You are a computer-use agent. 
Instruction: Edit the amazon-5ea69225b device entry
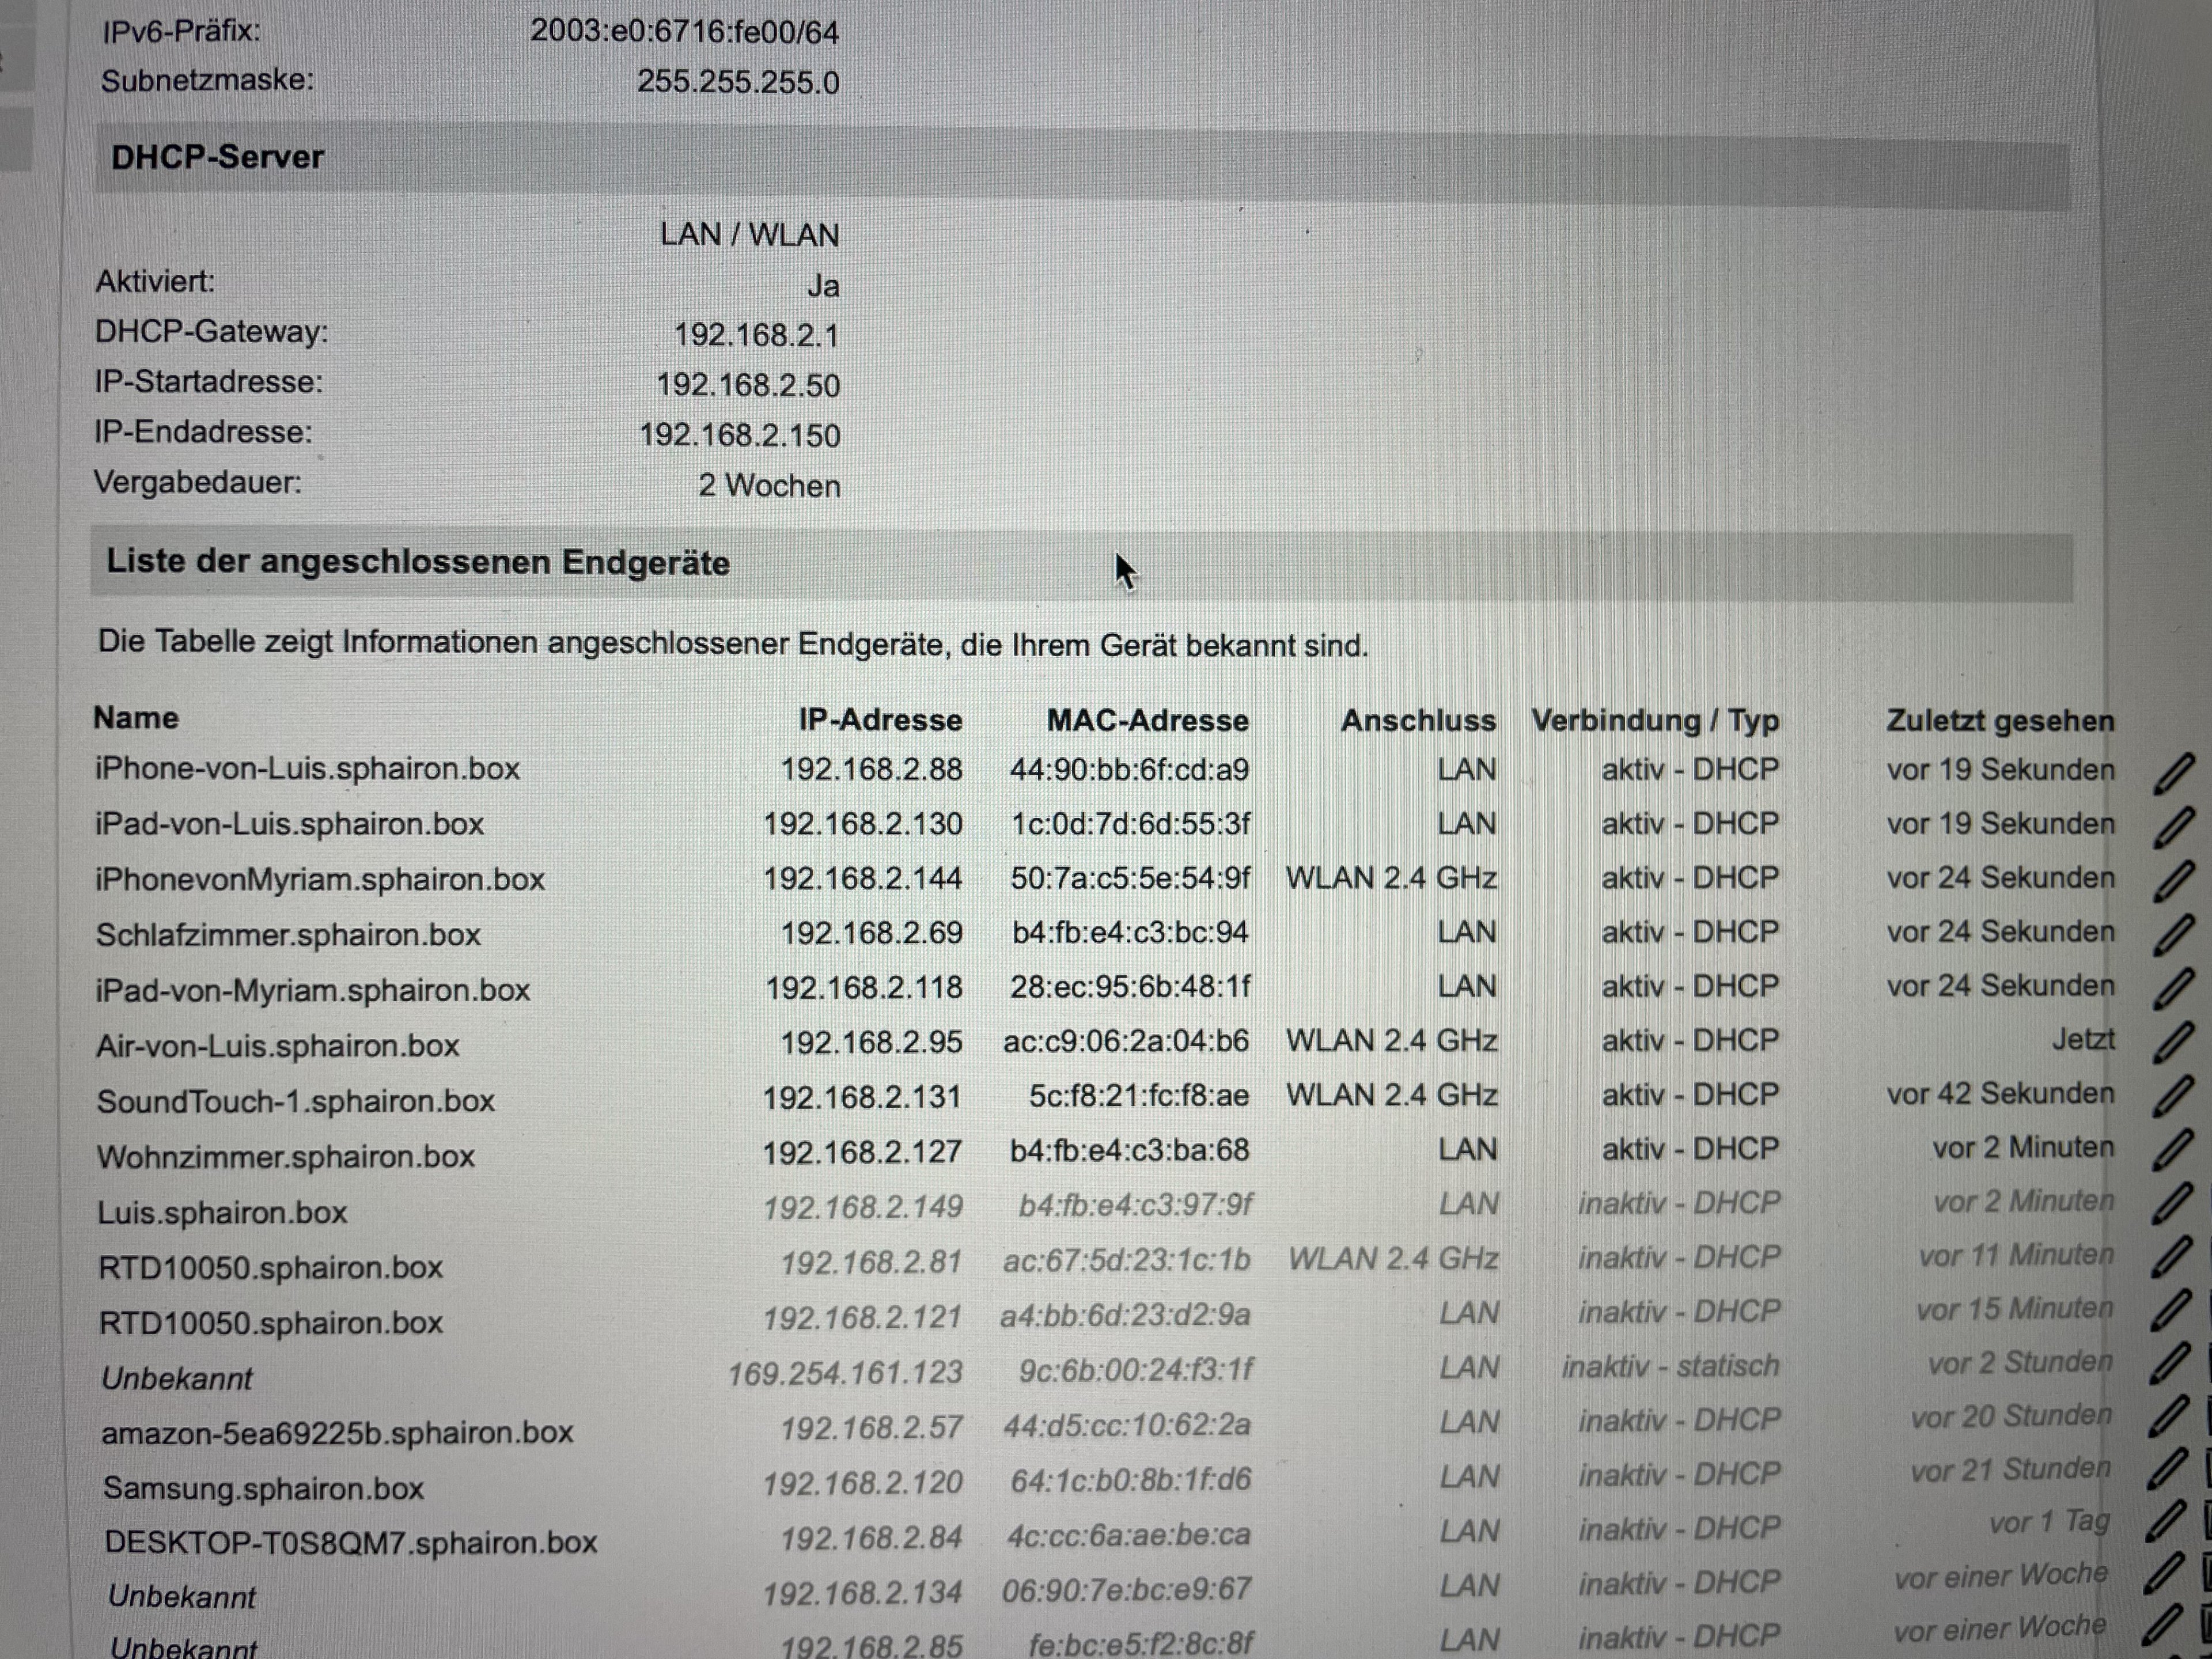(x=2168, y=1417)
